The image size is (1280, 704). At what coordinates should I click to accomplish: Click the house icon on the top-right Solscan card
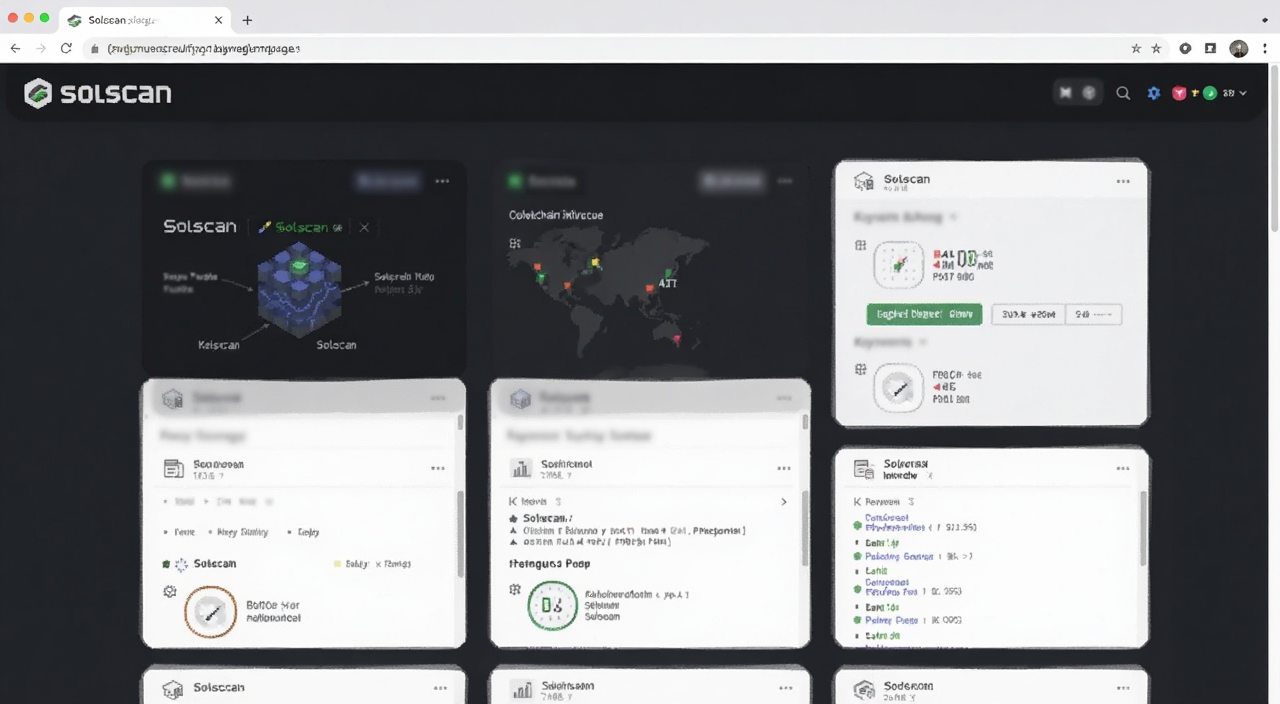coord(864,181)
